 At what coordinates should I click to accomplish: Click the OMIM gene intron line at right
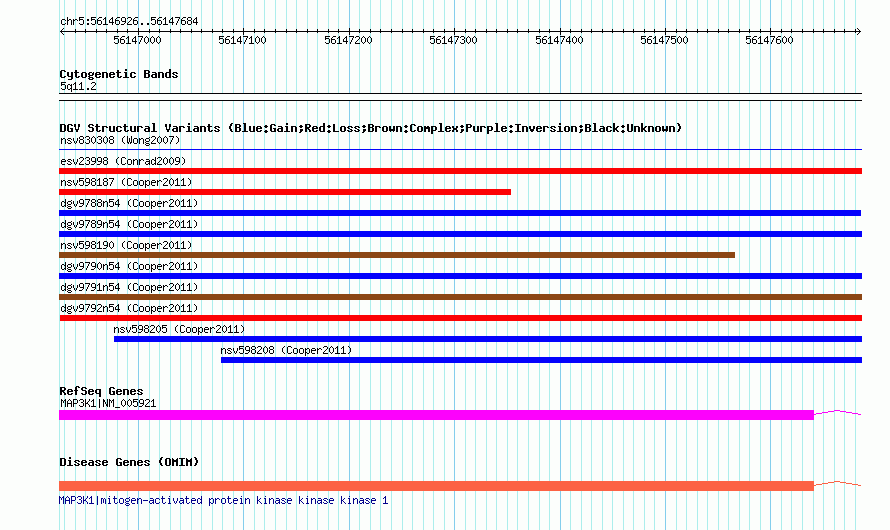[838, 483]
